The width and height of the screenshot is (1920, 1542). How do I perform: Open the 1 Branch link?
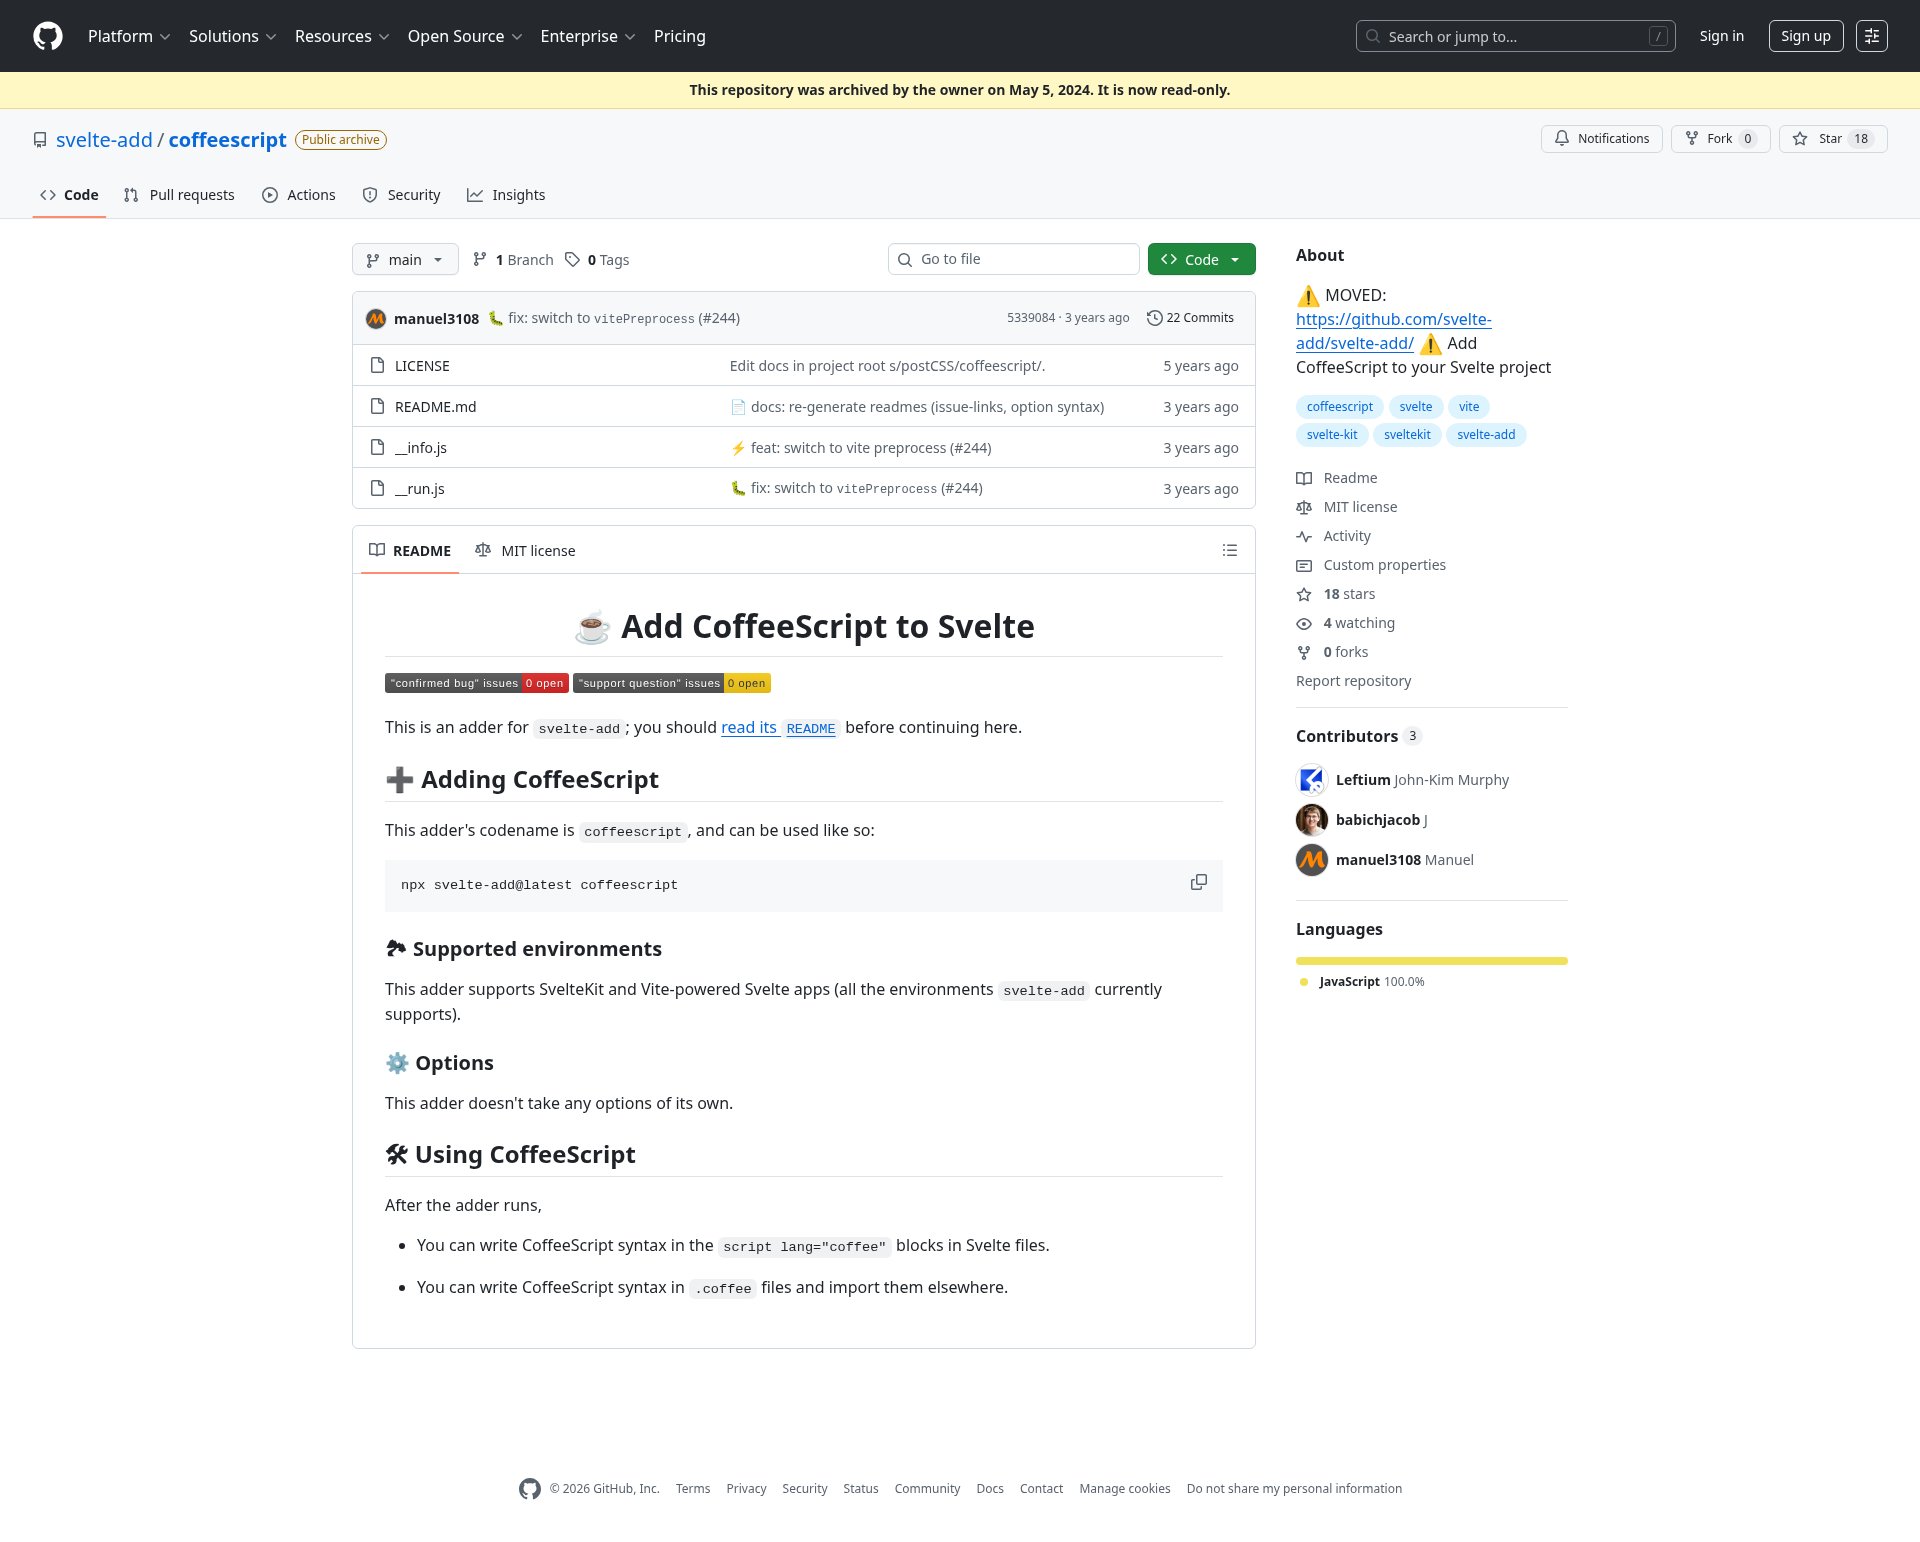coord(513,260)
